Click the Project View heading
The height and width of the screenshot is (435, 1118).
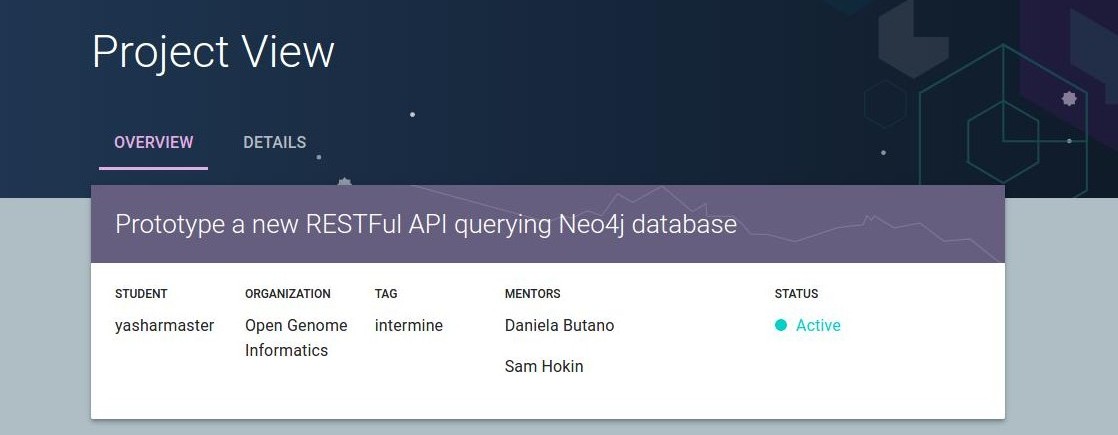click(x=213, y=52)
